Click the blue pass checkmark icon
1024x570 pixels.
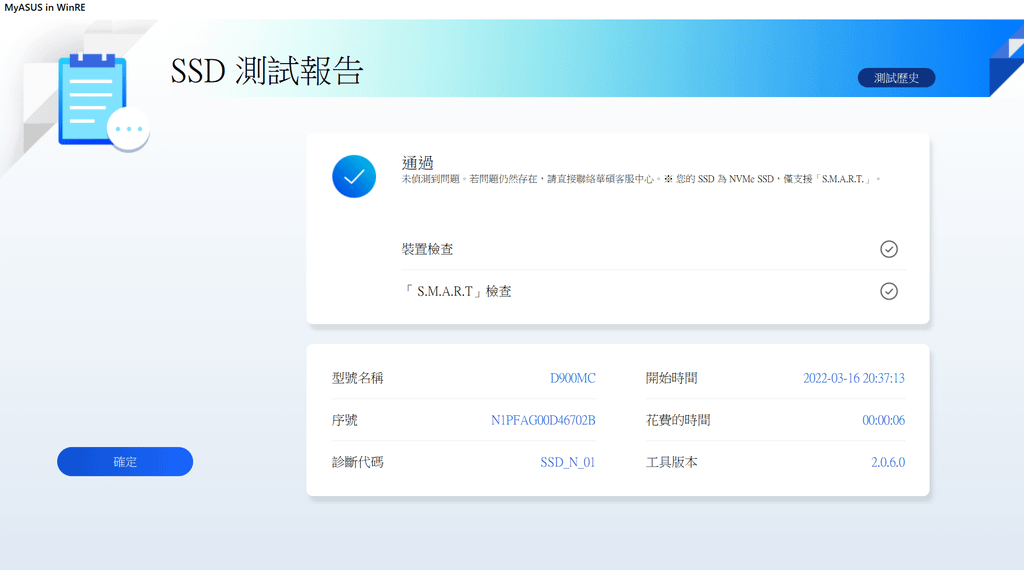(x=354, y=176)
